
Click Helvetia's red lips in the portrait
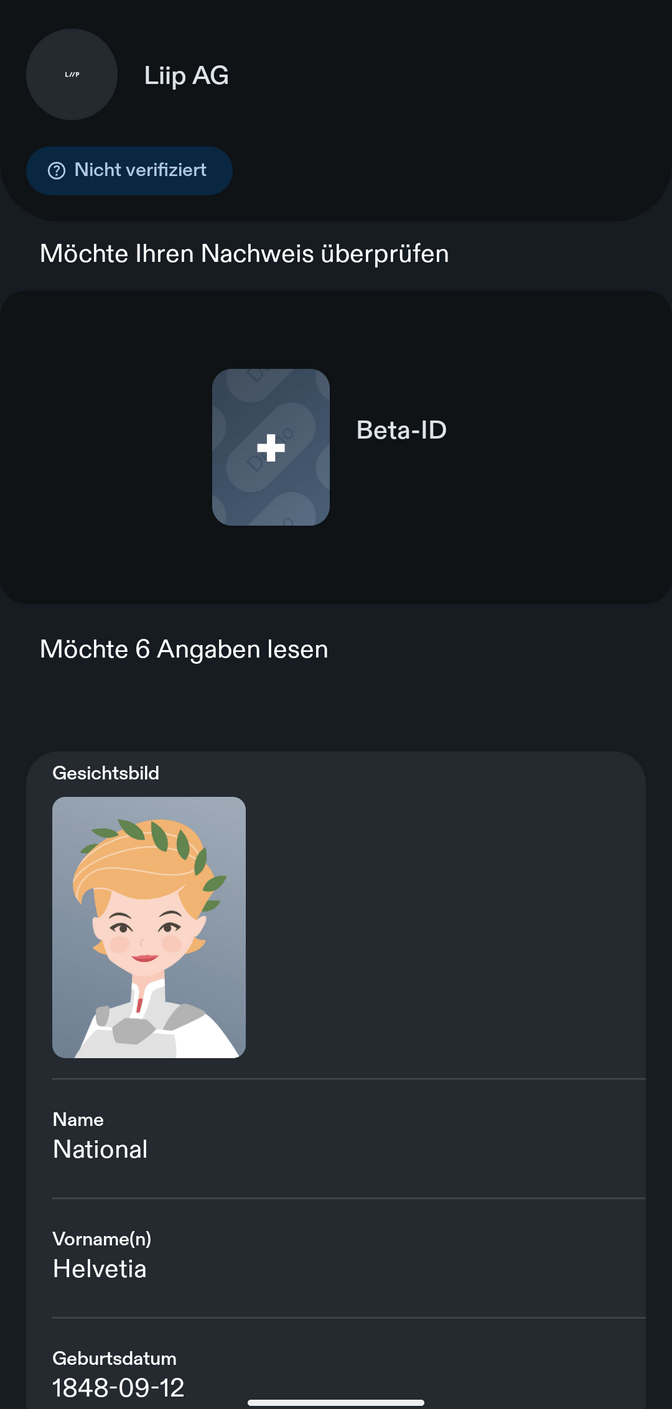click(x=145, y=958)
